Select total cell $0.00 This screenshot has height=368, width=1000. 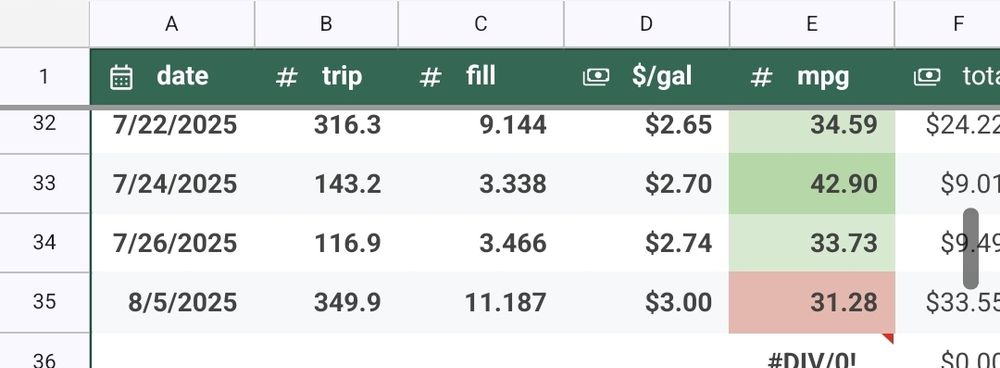948,352
